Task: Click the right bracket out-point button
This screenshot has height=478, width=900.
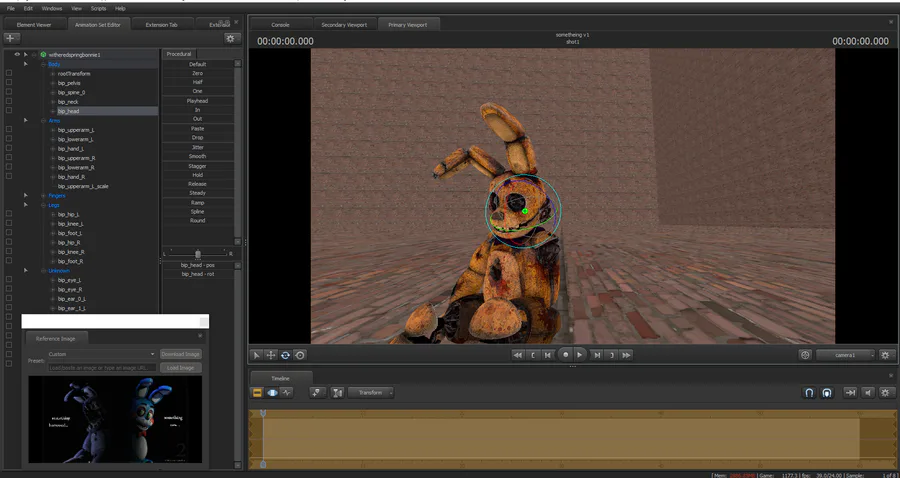Action: 612,355
